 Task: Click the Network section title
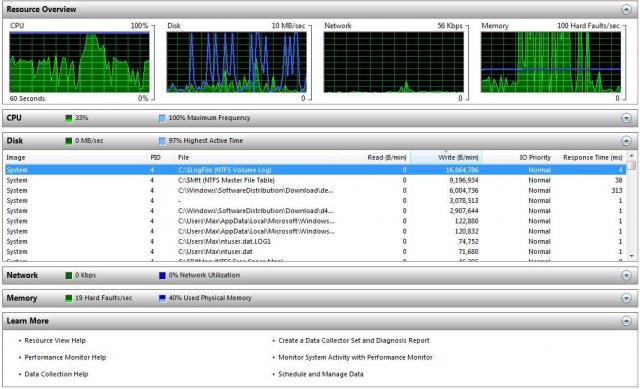(22, 276)
